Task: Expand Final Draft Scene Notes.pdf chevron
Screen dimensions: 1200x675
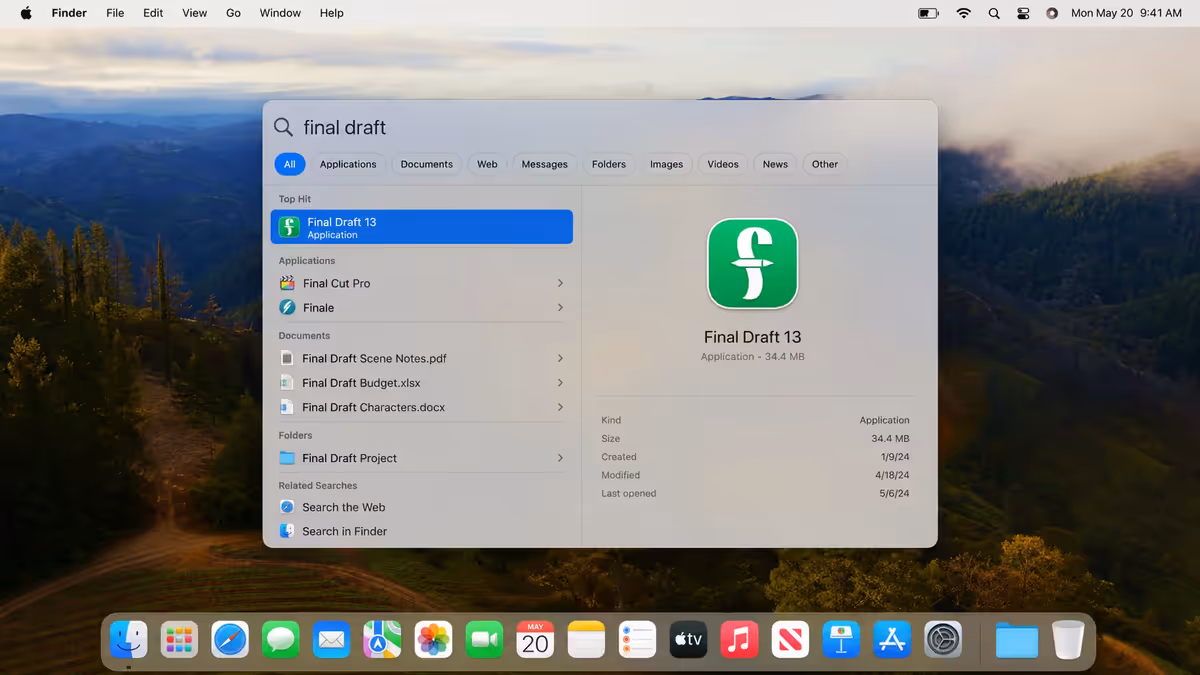Action: pos(560,358)
